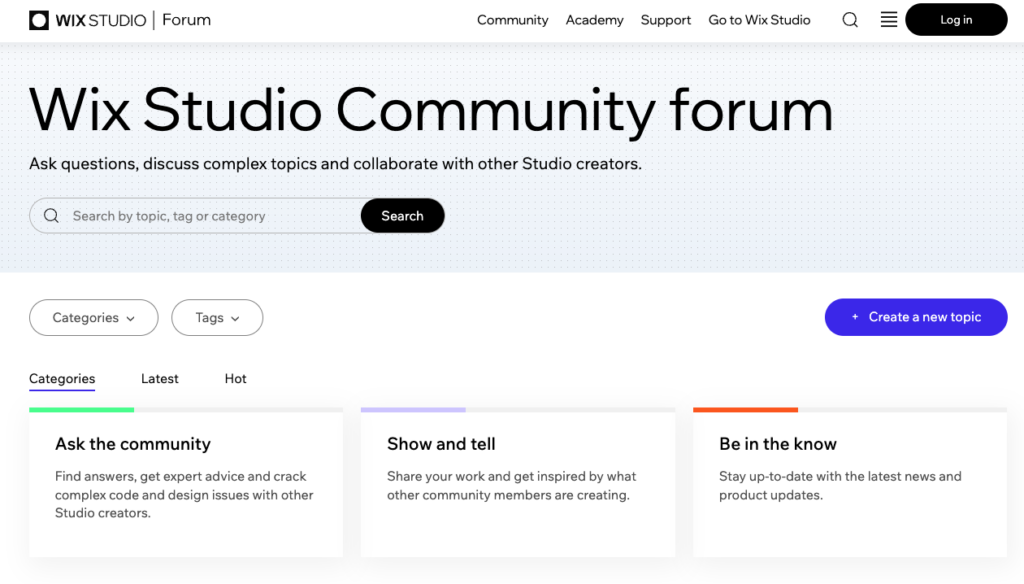Open search via header magnifier icon
Image resolution: width=1024 pixels, height=584 pixels.
tap(850, 20)
